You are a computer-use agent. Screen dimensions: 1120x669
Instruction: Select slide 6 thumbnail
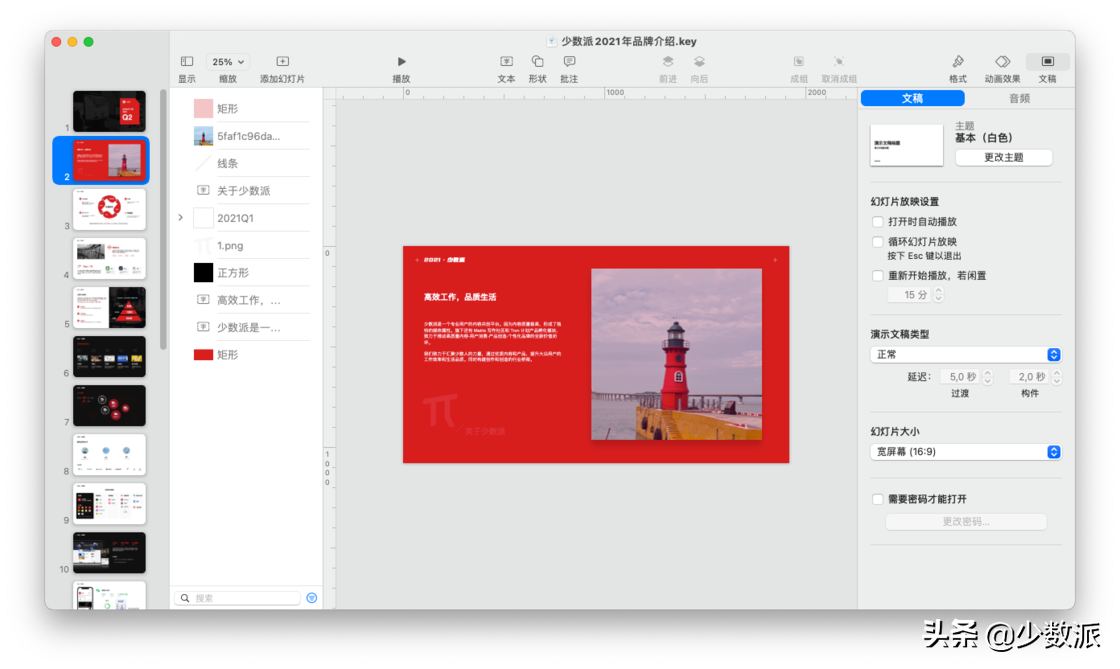click(x=109, y=356)
